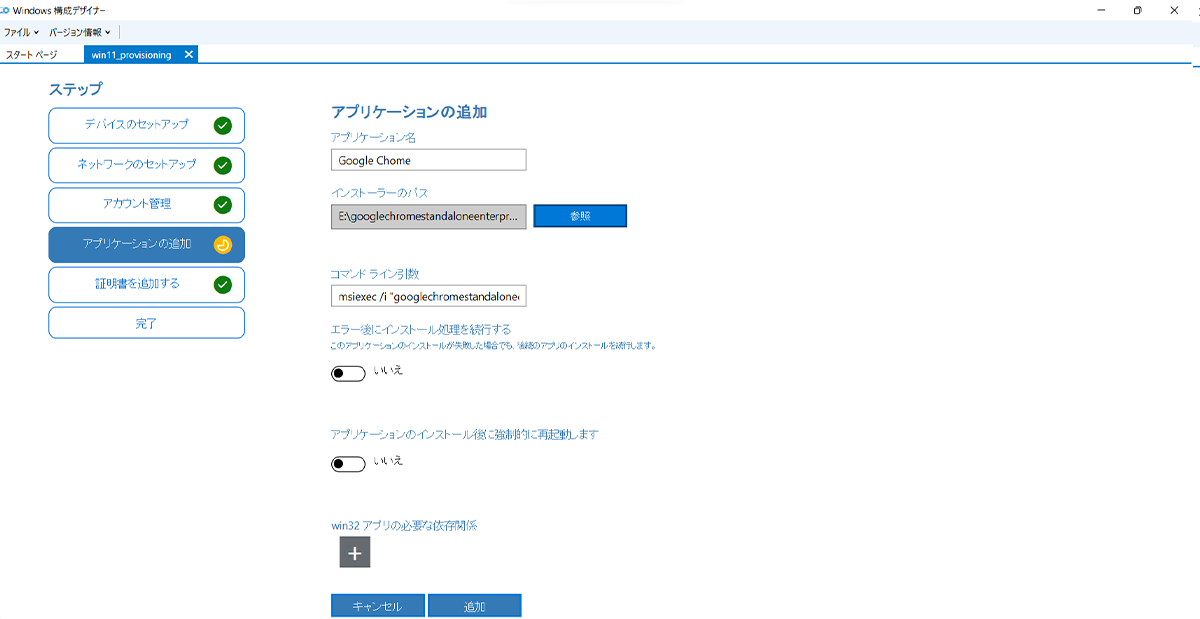Toggle forced restart after application install

click(x=348, y=462)
